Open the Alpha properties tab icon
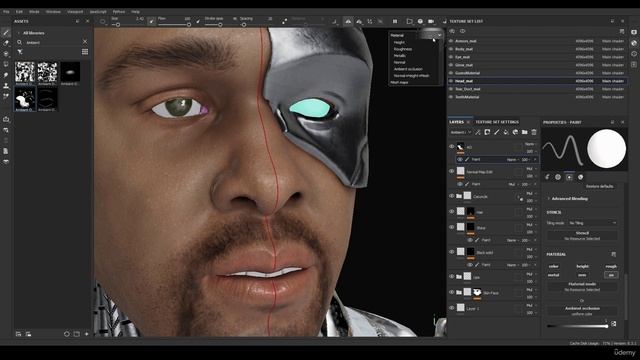The width and height of the screenshot is (640, 360). point(558,177)
